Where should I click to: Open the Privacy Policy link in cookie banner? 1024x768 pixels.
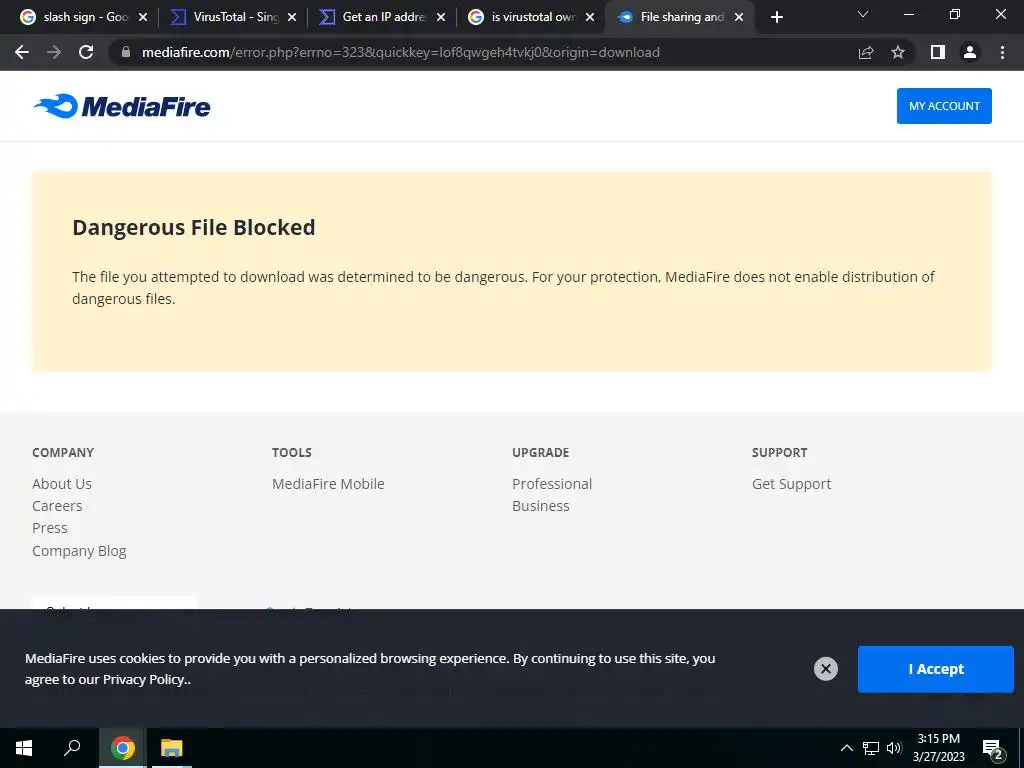[144, 679]
